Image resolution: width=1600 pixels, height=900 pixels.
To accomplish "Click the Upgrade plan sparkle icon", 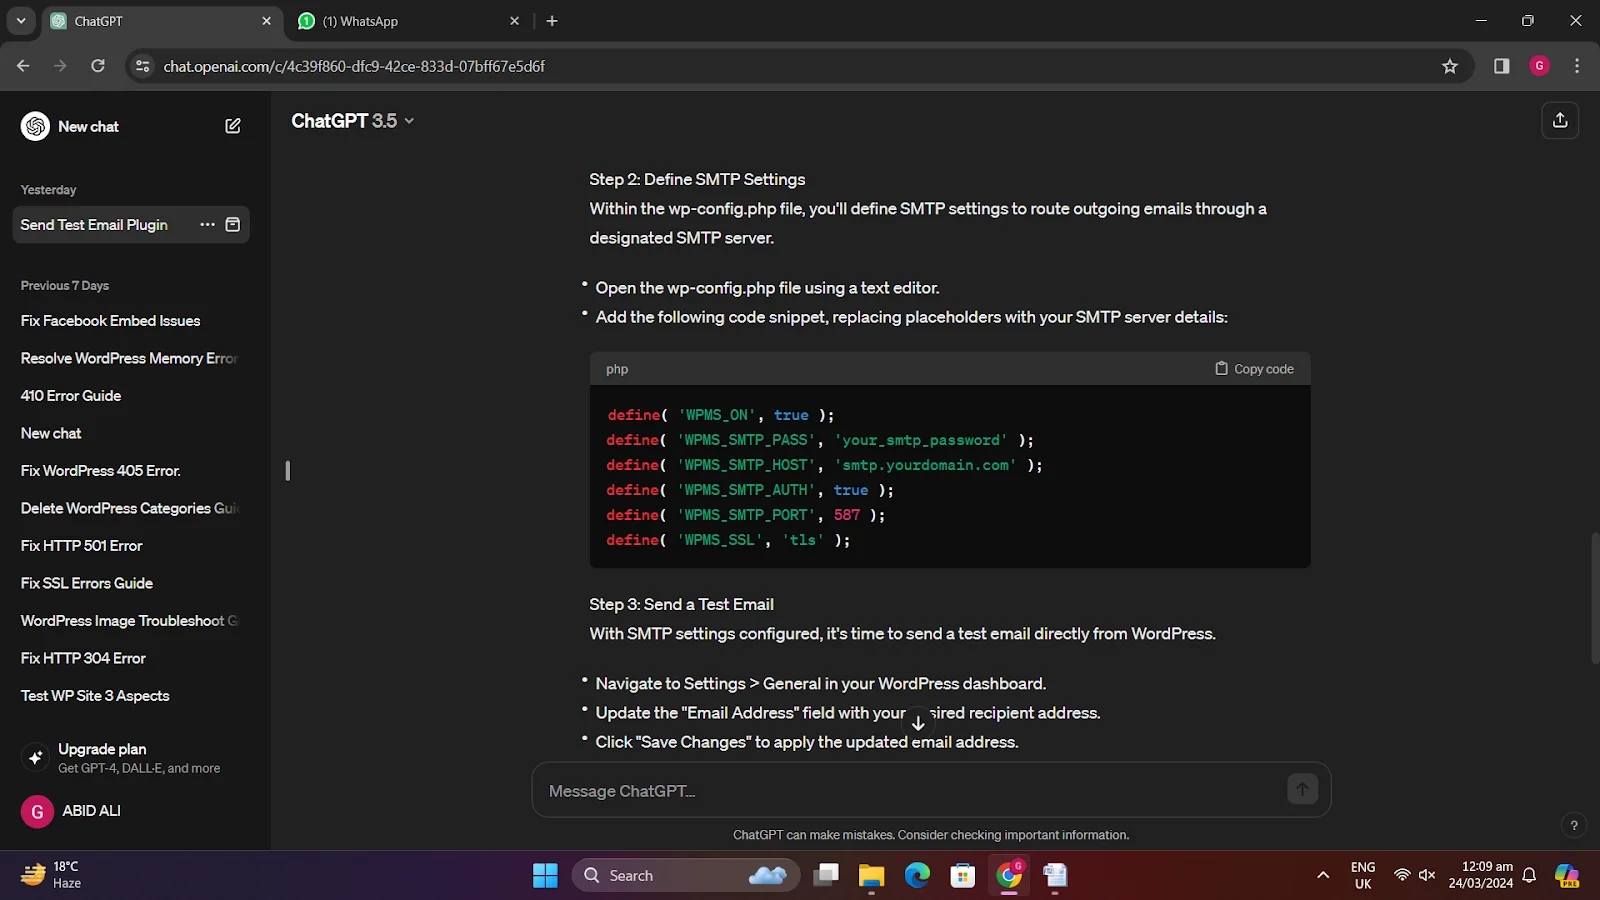I will click(35, 757).
